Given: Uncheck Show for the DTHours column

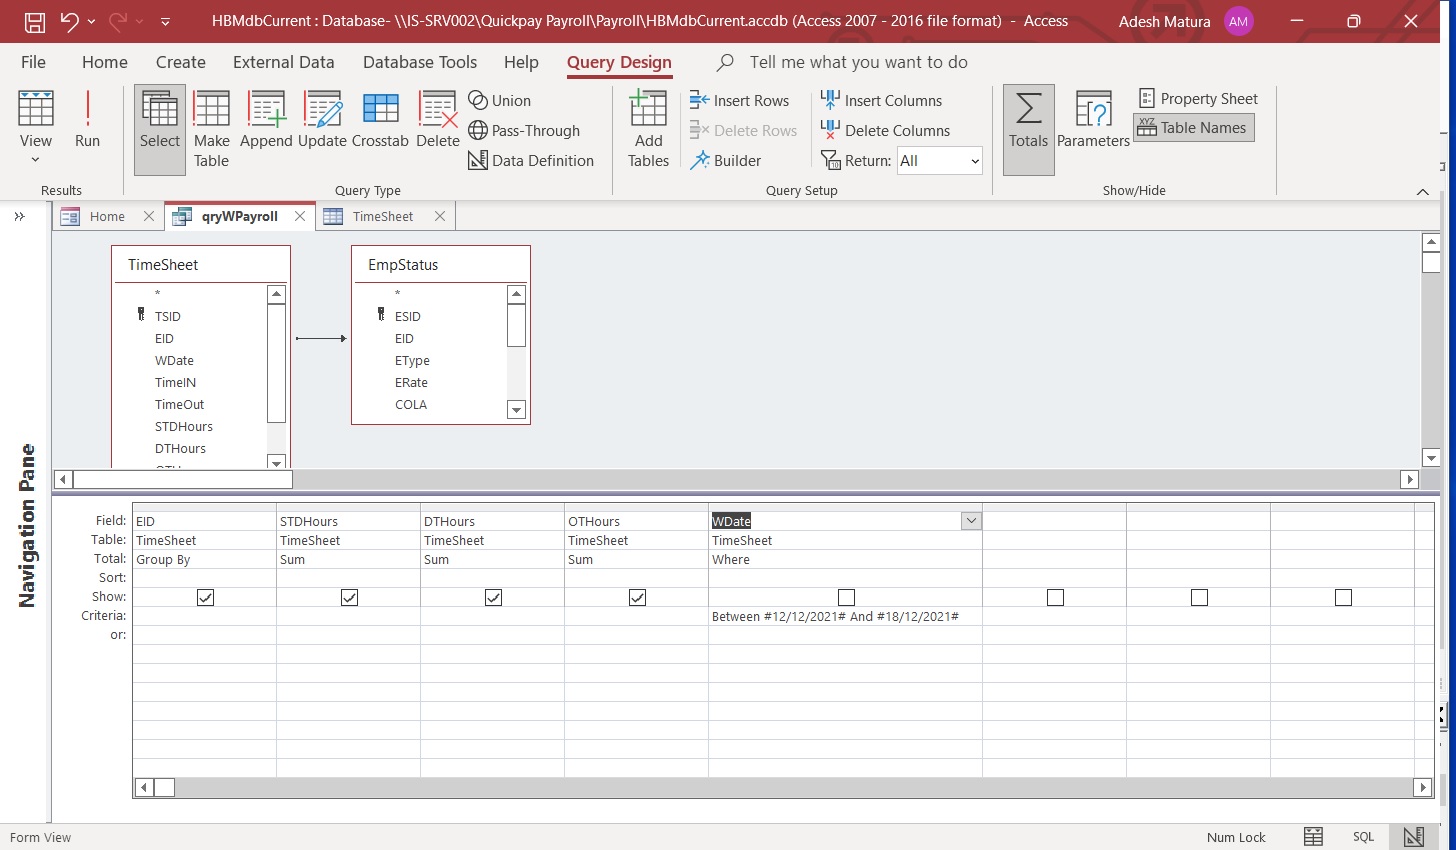Looking at the screenshot, I should click(494, 597).
